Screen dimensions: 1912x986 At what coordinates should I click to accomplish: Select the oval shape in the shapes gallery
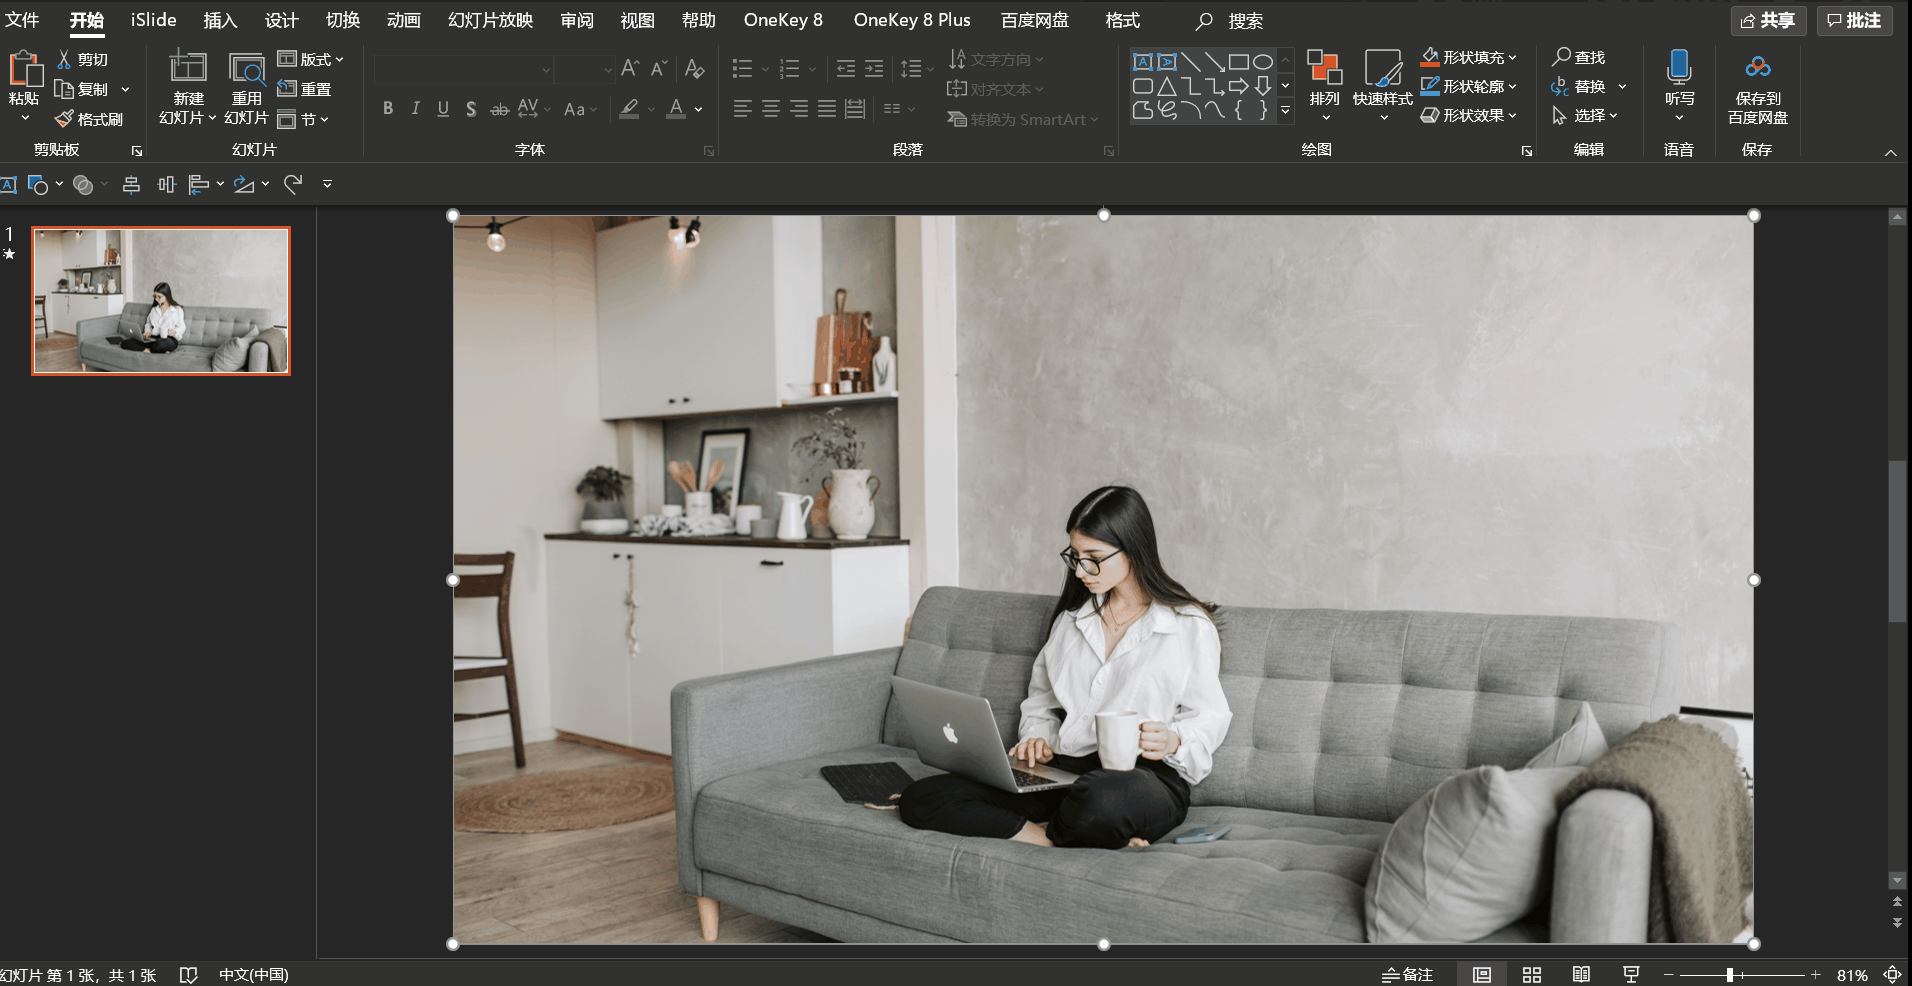click(1263, 62)
